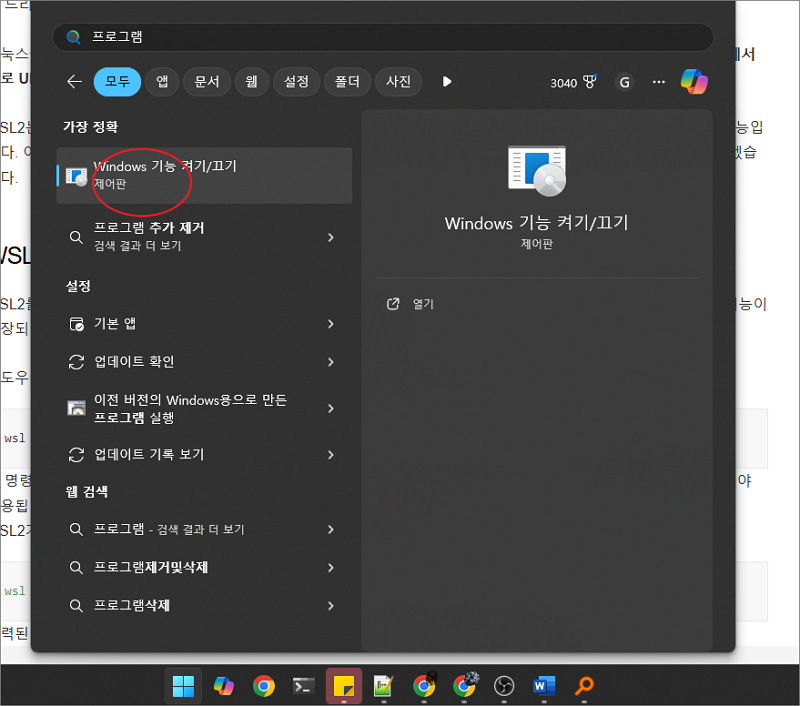
Task: Expand 프로그램 - 검색 결과 더 보기 chevron
Action: (x=331, y=530)
